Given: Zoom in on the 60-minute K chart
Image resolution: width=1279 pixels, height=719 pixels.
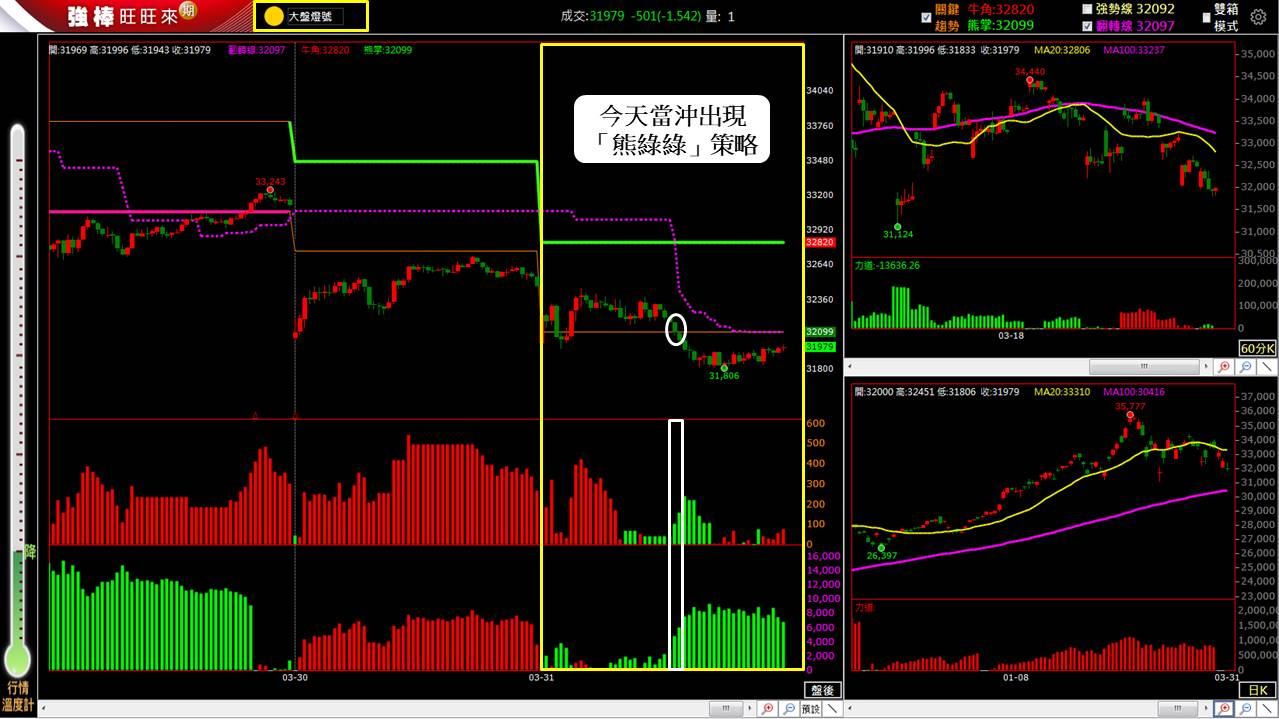Looking at the screenshot, I should [1225, 367].
